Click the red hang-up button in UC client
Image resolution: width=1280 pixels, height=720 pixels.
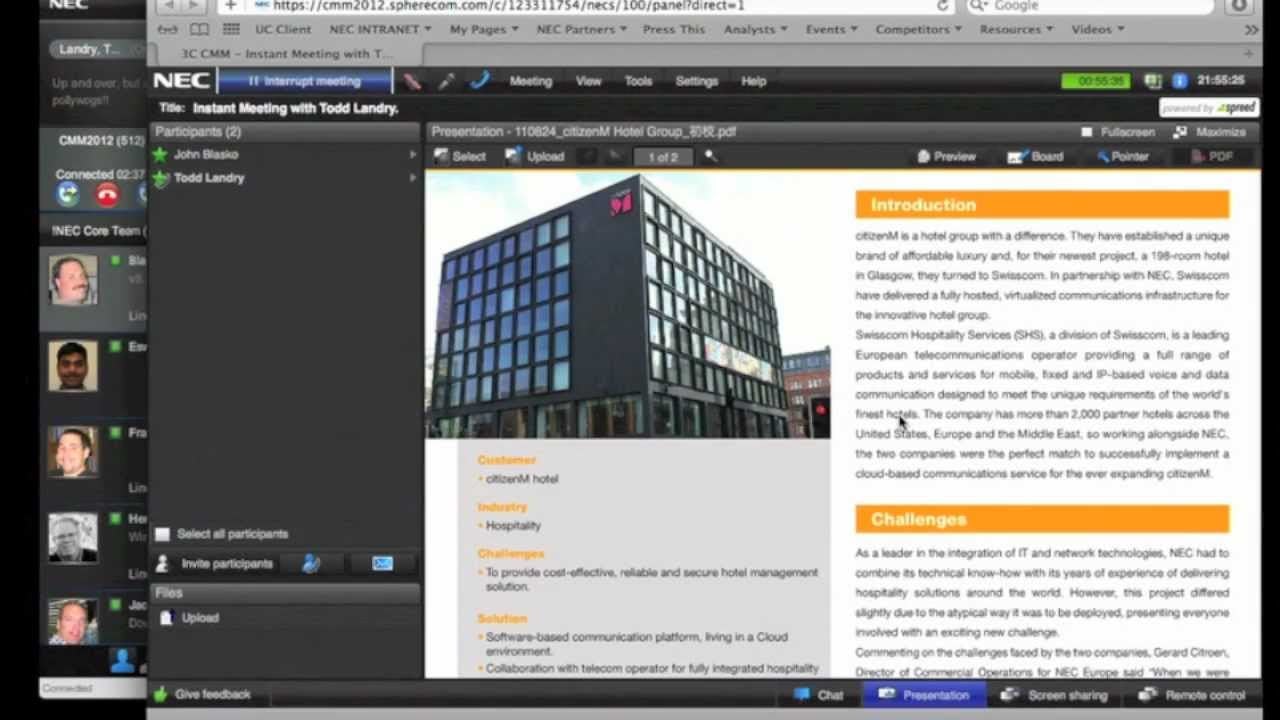point(107,195)
